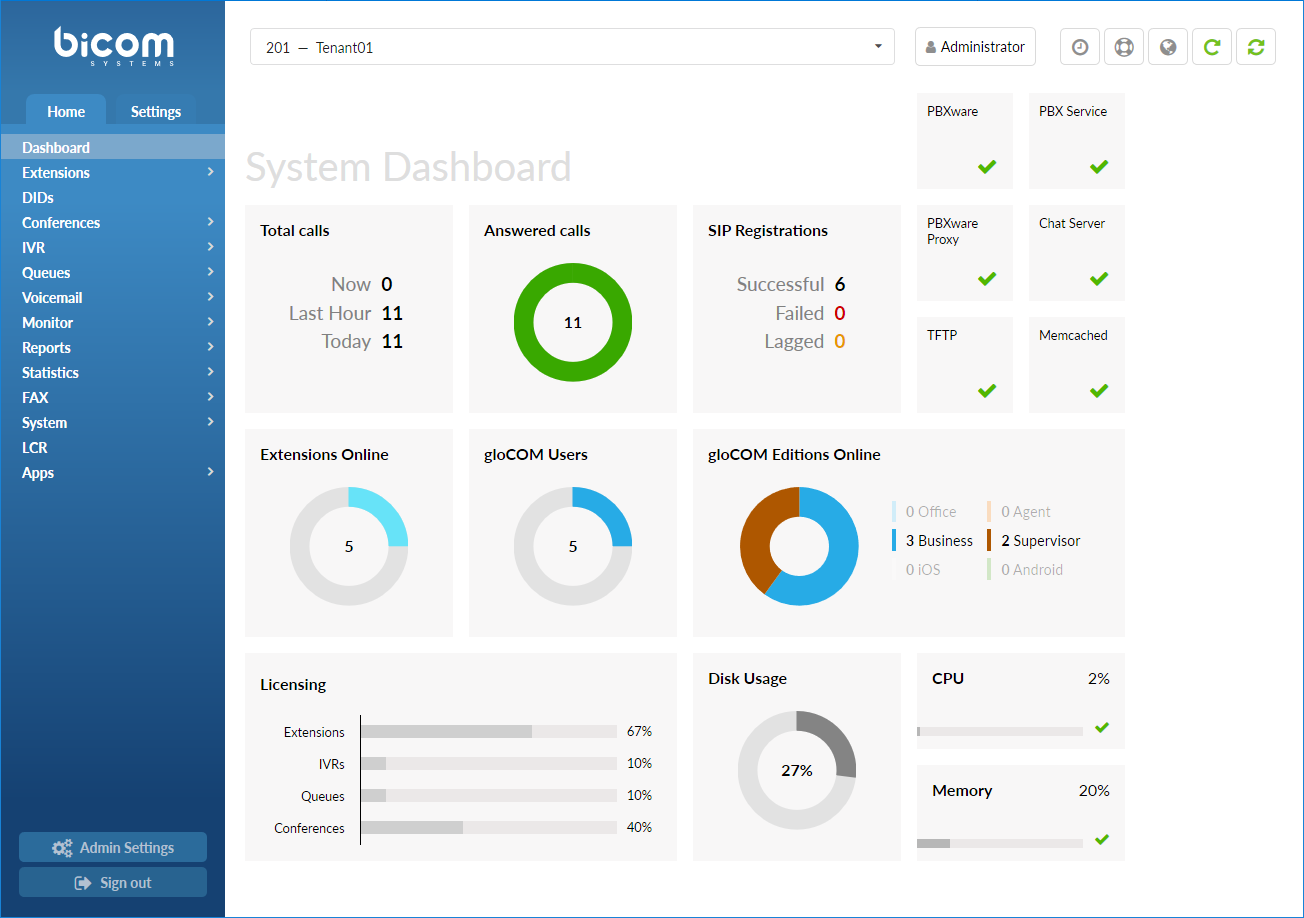Image resolution: width=1304 pixels, height=918 pixels.
Task: Expand the Conferences submenu arrow
Action: pos(210,222)
